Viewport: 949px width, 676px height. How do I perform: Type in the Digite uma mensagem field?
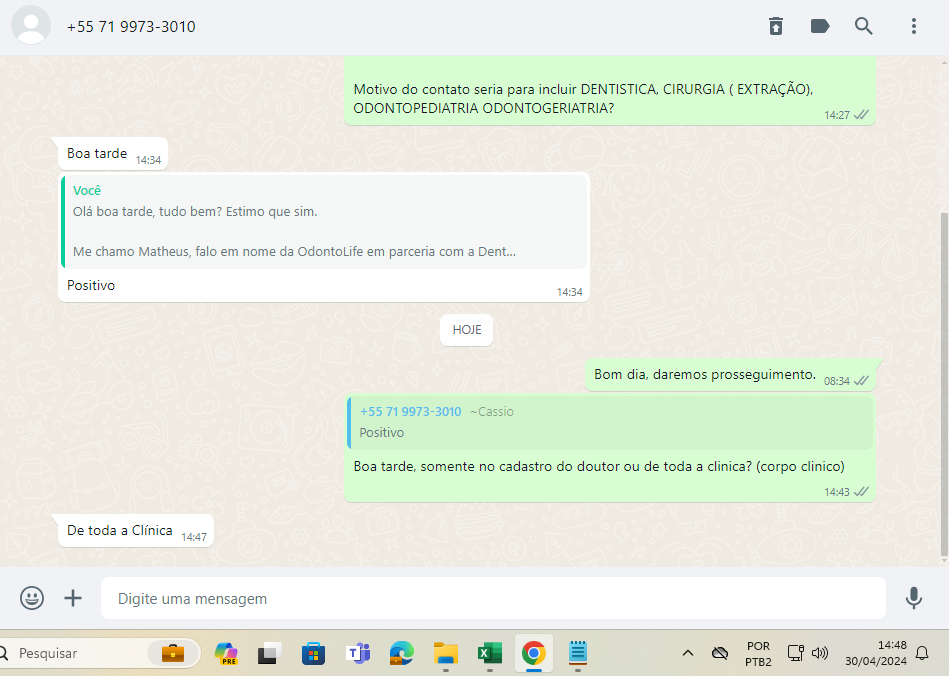coord(492,598)
